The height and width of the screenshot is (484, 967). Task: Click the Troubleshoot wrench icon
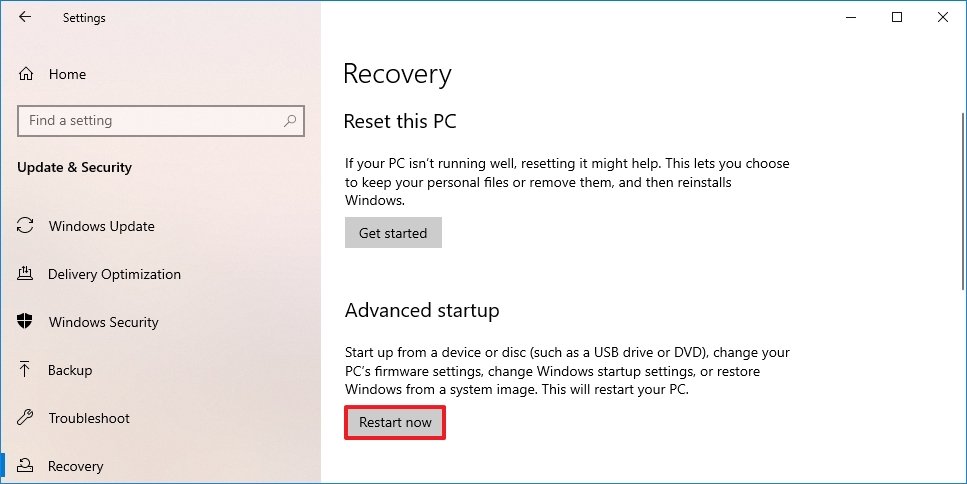(25, 417)
